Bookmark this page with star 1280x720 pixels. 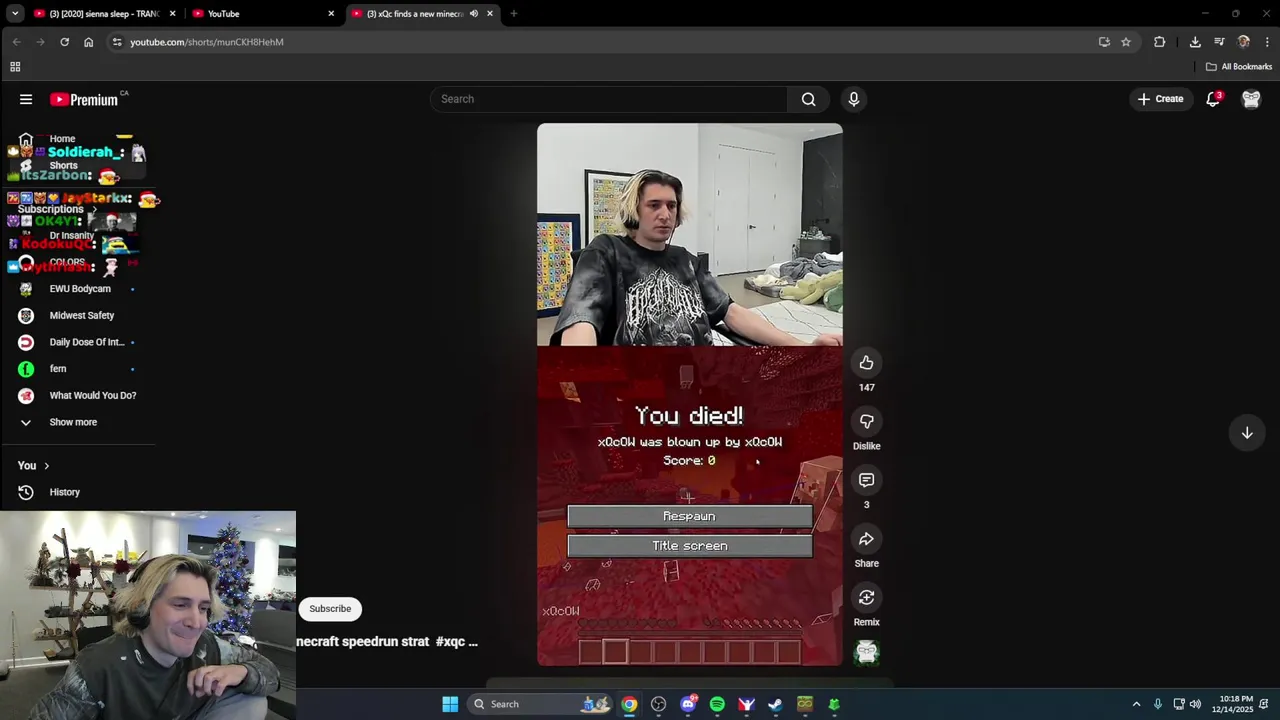pos(1126,42)
